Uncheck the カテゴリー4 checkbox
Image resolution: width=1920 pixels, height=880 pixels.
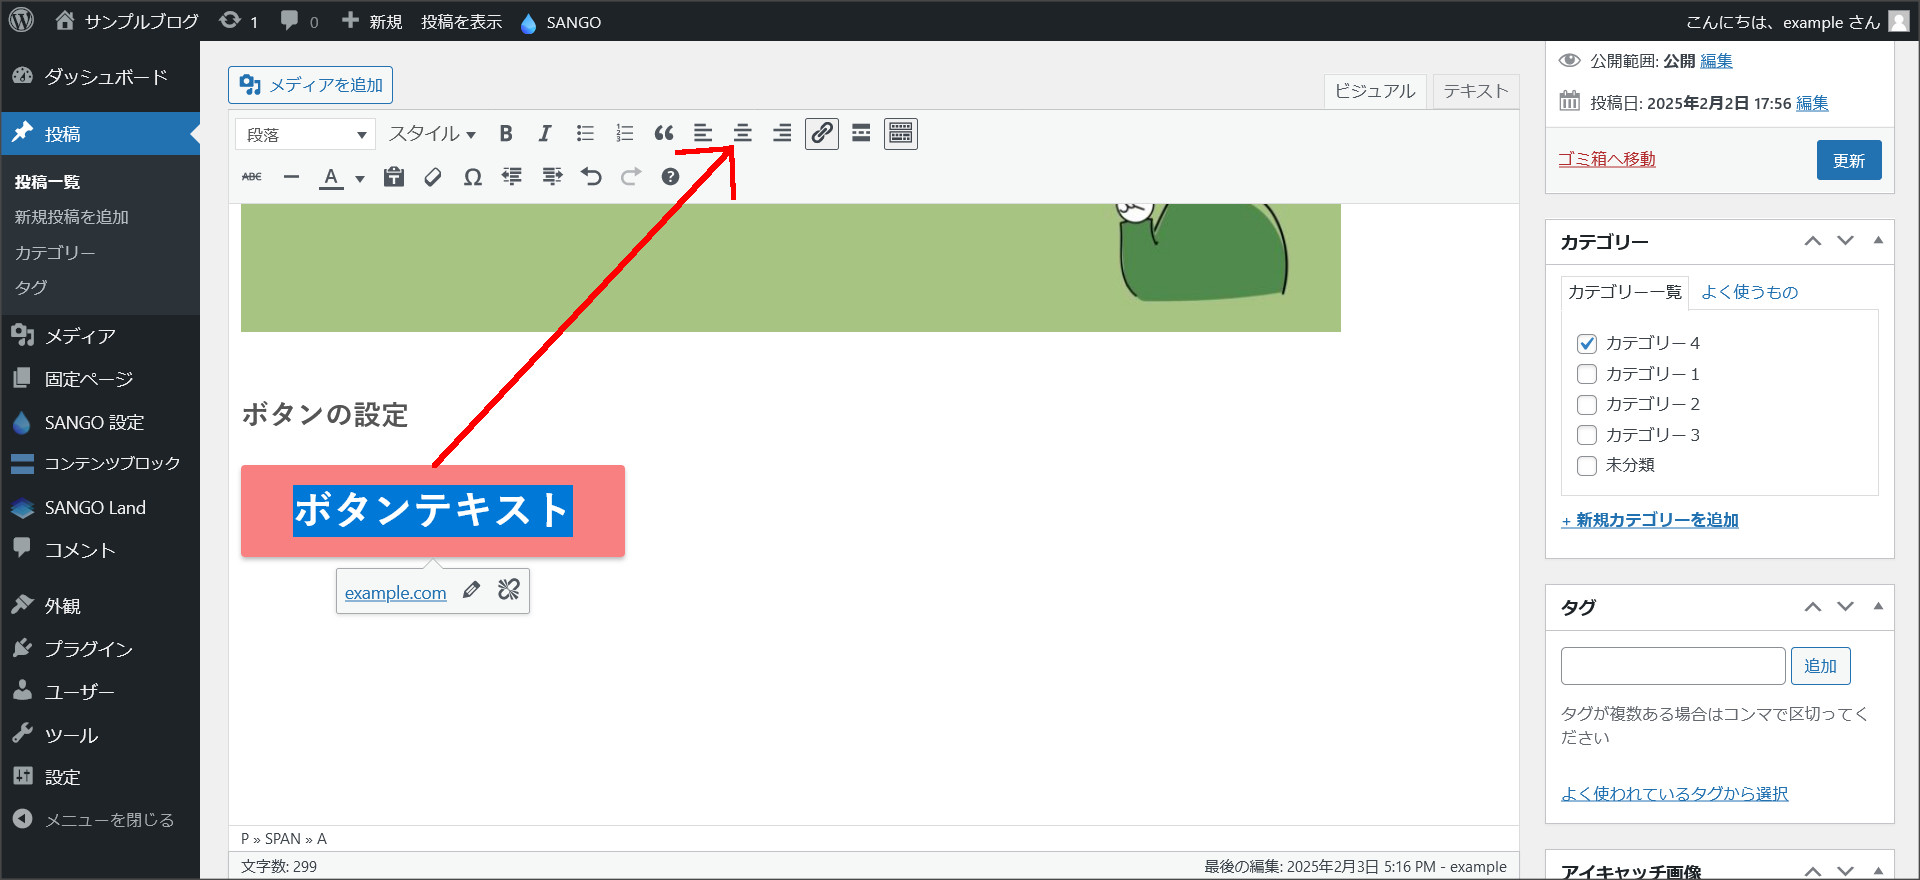(1586, 343)
